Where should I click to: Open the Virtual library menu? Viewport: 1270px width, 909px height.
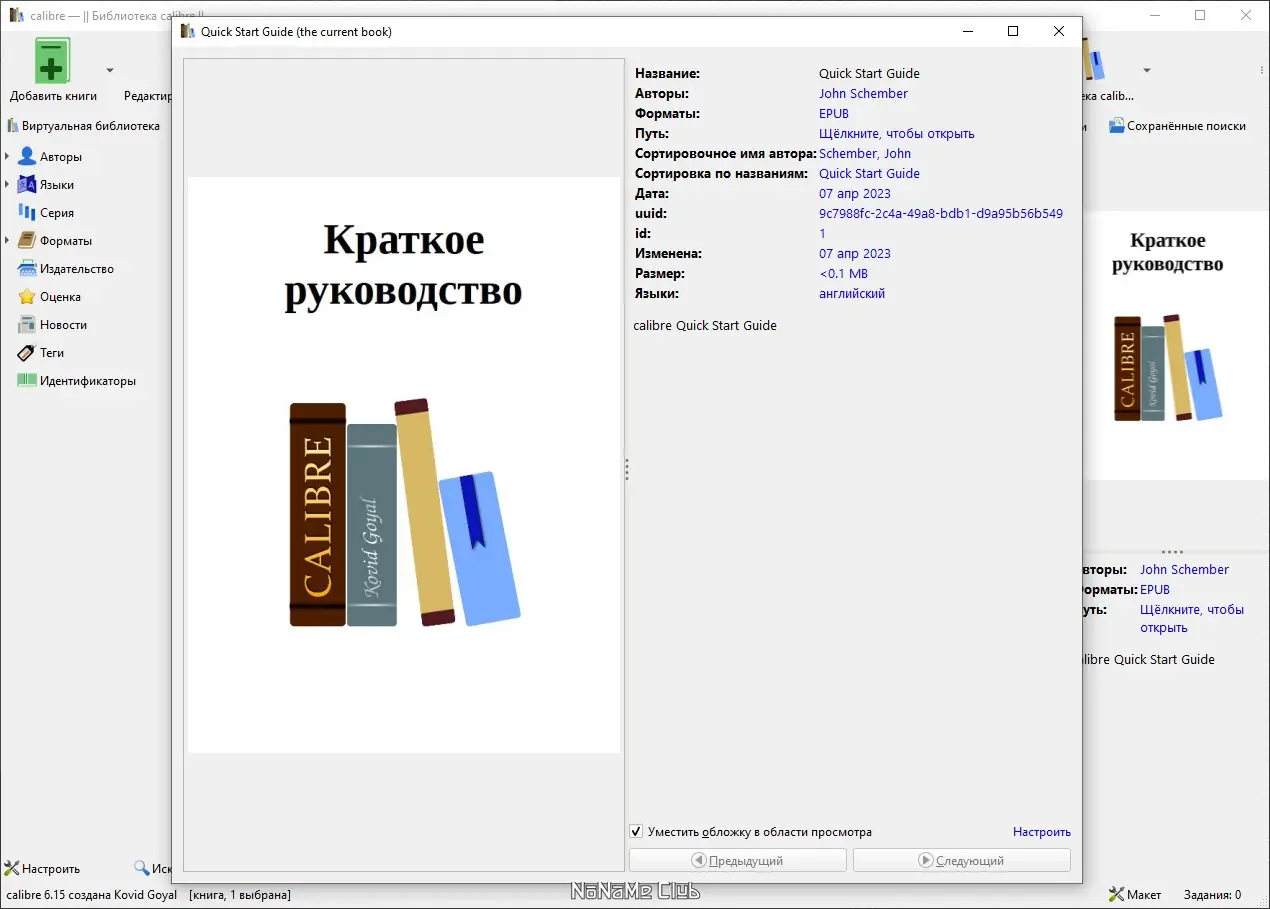click(x=84, y=126)
